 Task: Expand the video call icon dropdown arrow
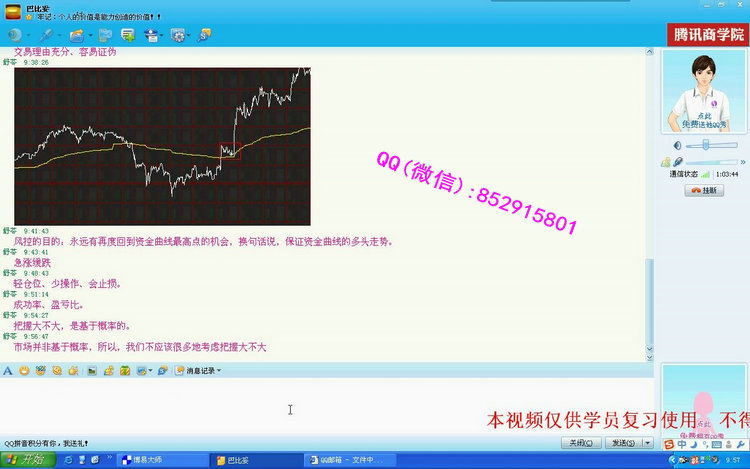[x=28, y=34]
